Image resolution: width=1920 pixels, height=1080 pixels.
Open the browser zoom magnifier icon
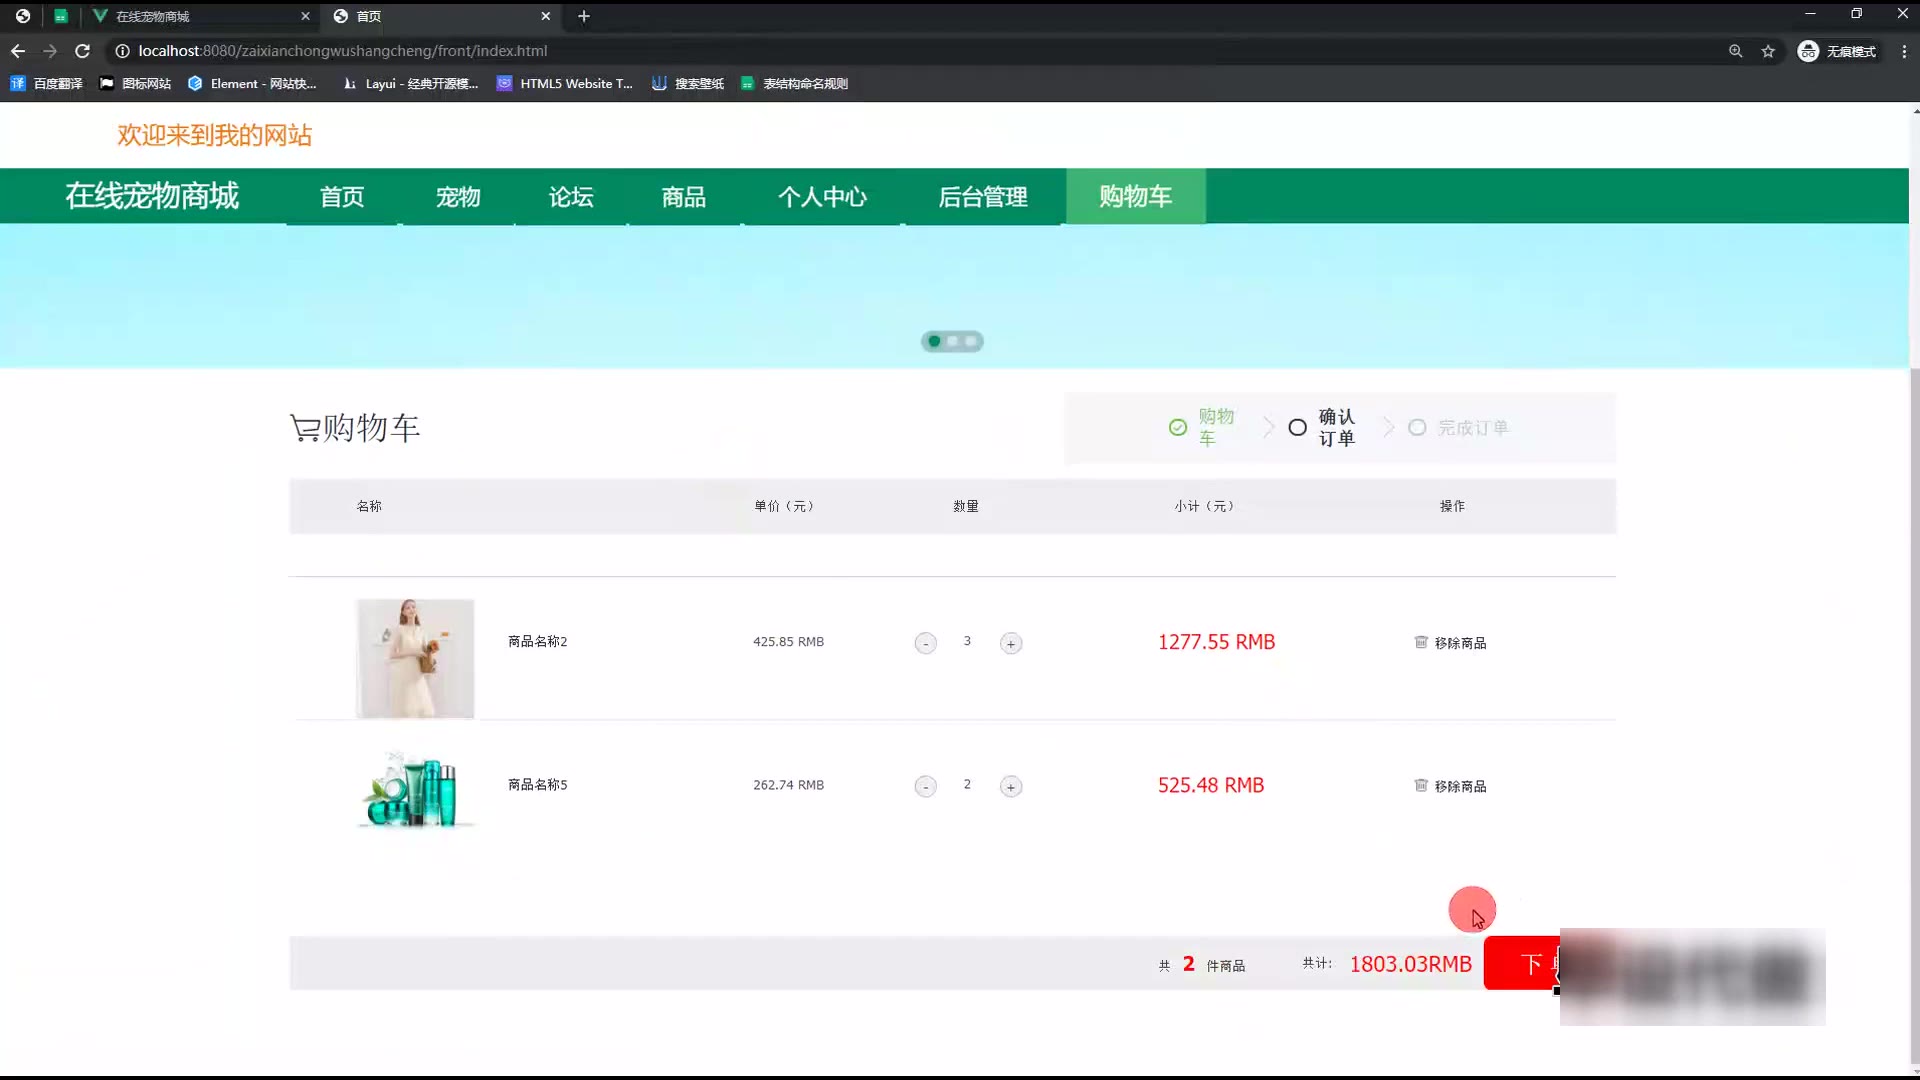pyautogui.click(x=1735, y=51)
